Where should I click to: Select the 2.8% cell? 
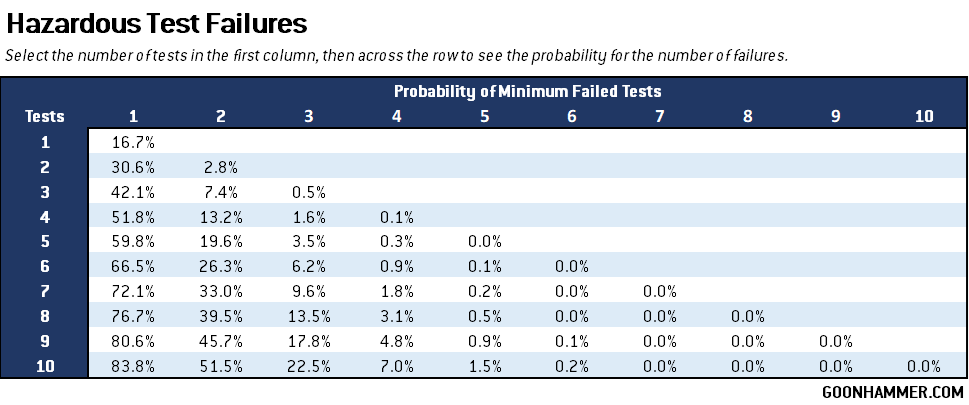pos(221,167)
